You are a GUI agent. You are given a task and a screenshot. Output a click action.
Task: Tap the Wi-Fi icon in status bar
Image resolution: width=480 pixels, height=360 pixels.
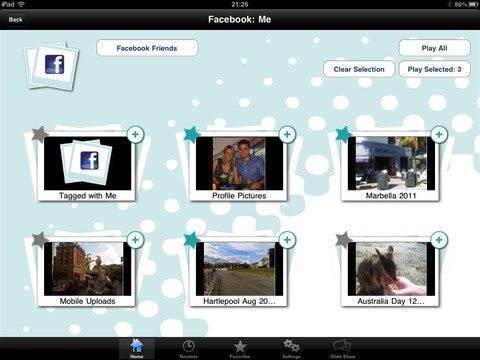21,4
